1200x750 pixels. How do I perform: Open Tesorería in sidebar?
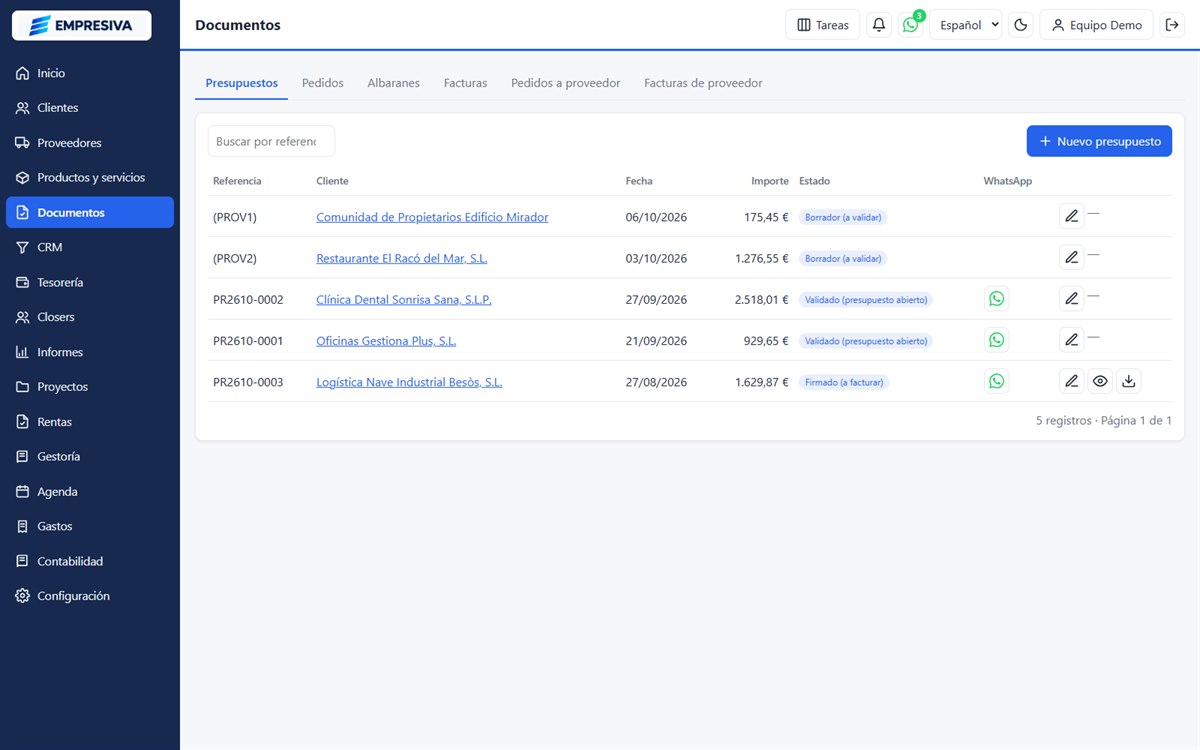(x=90, y=282)
